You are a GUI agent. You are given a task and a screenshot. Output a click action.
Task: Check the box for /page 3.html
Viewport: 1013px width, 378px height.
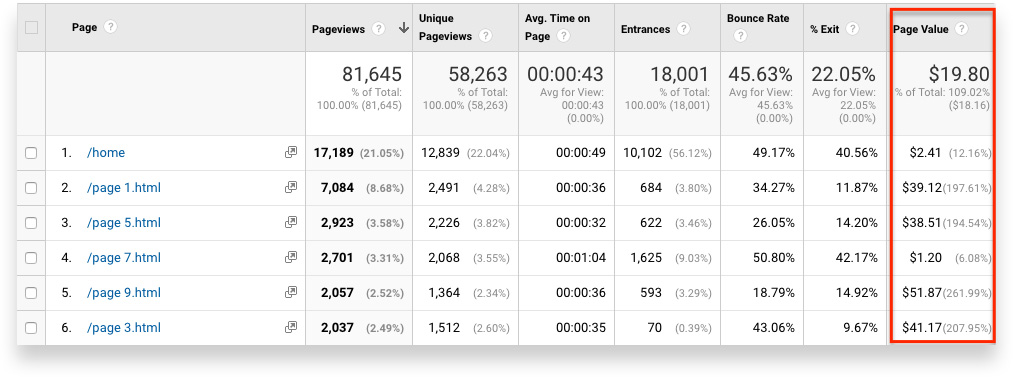(x=31, y=328)
